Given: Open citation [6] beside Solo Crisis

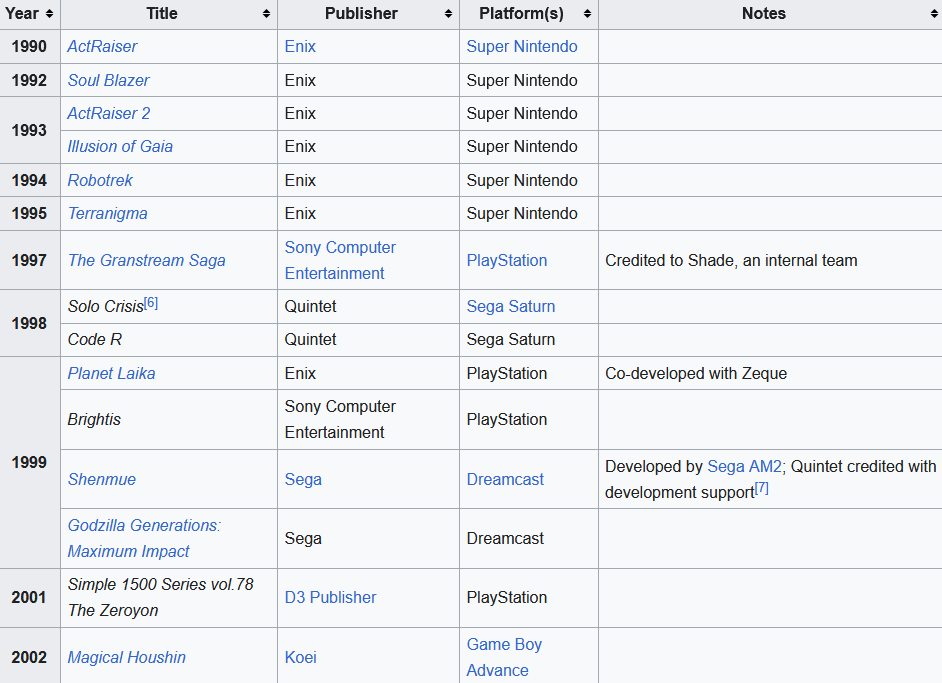Looking at the screenshot, I should [151, 303].
